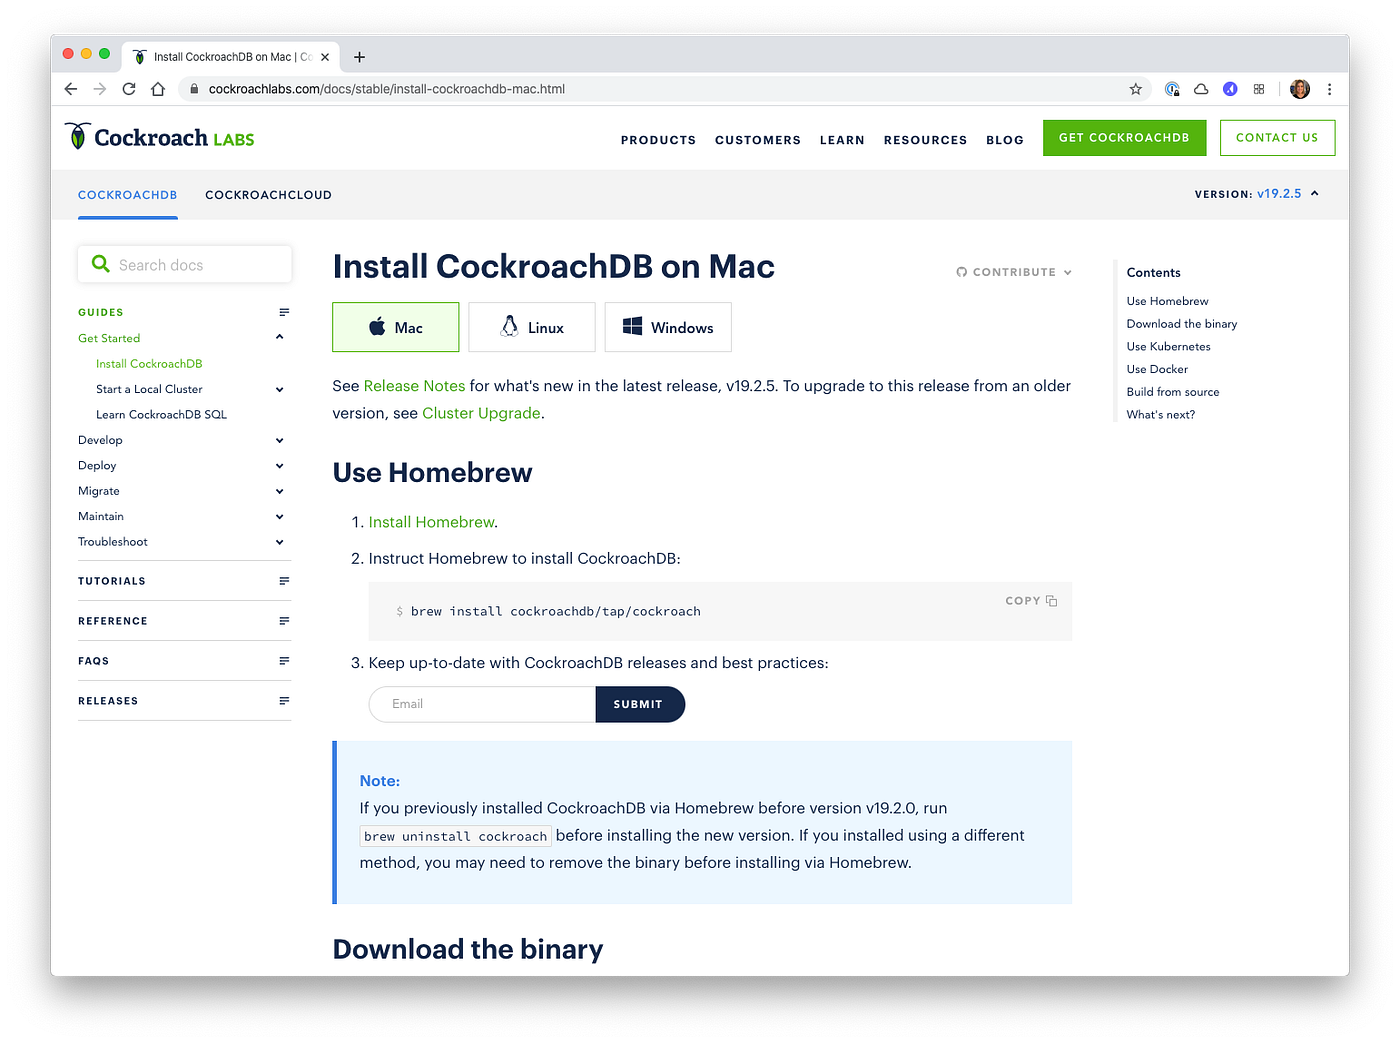Open the Cluster Upgrade link
Image resolution: width=1400 pixels, height=1043 pixels.
coord(481,413)
